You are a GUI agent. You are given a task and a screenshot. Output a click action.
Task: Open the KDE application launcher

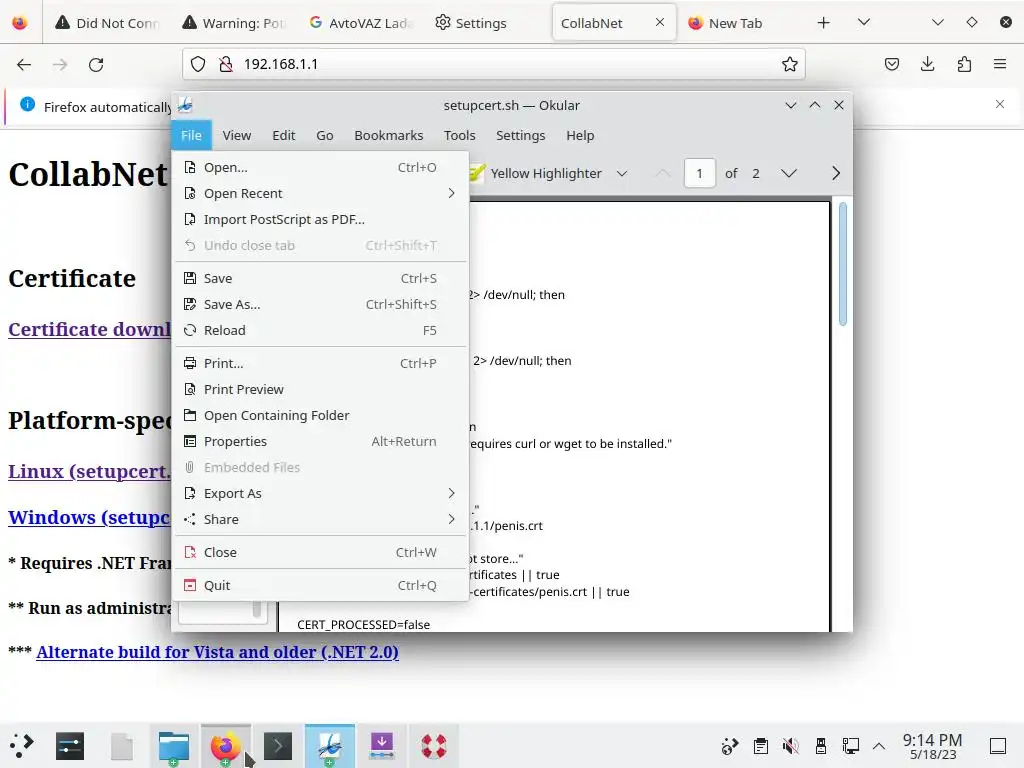(x=21, y=746)
